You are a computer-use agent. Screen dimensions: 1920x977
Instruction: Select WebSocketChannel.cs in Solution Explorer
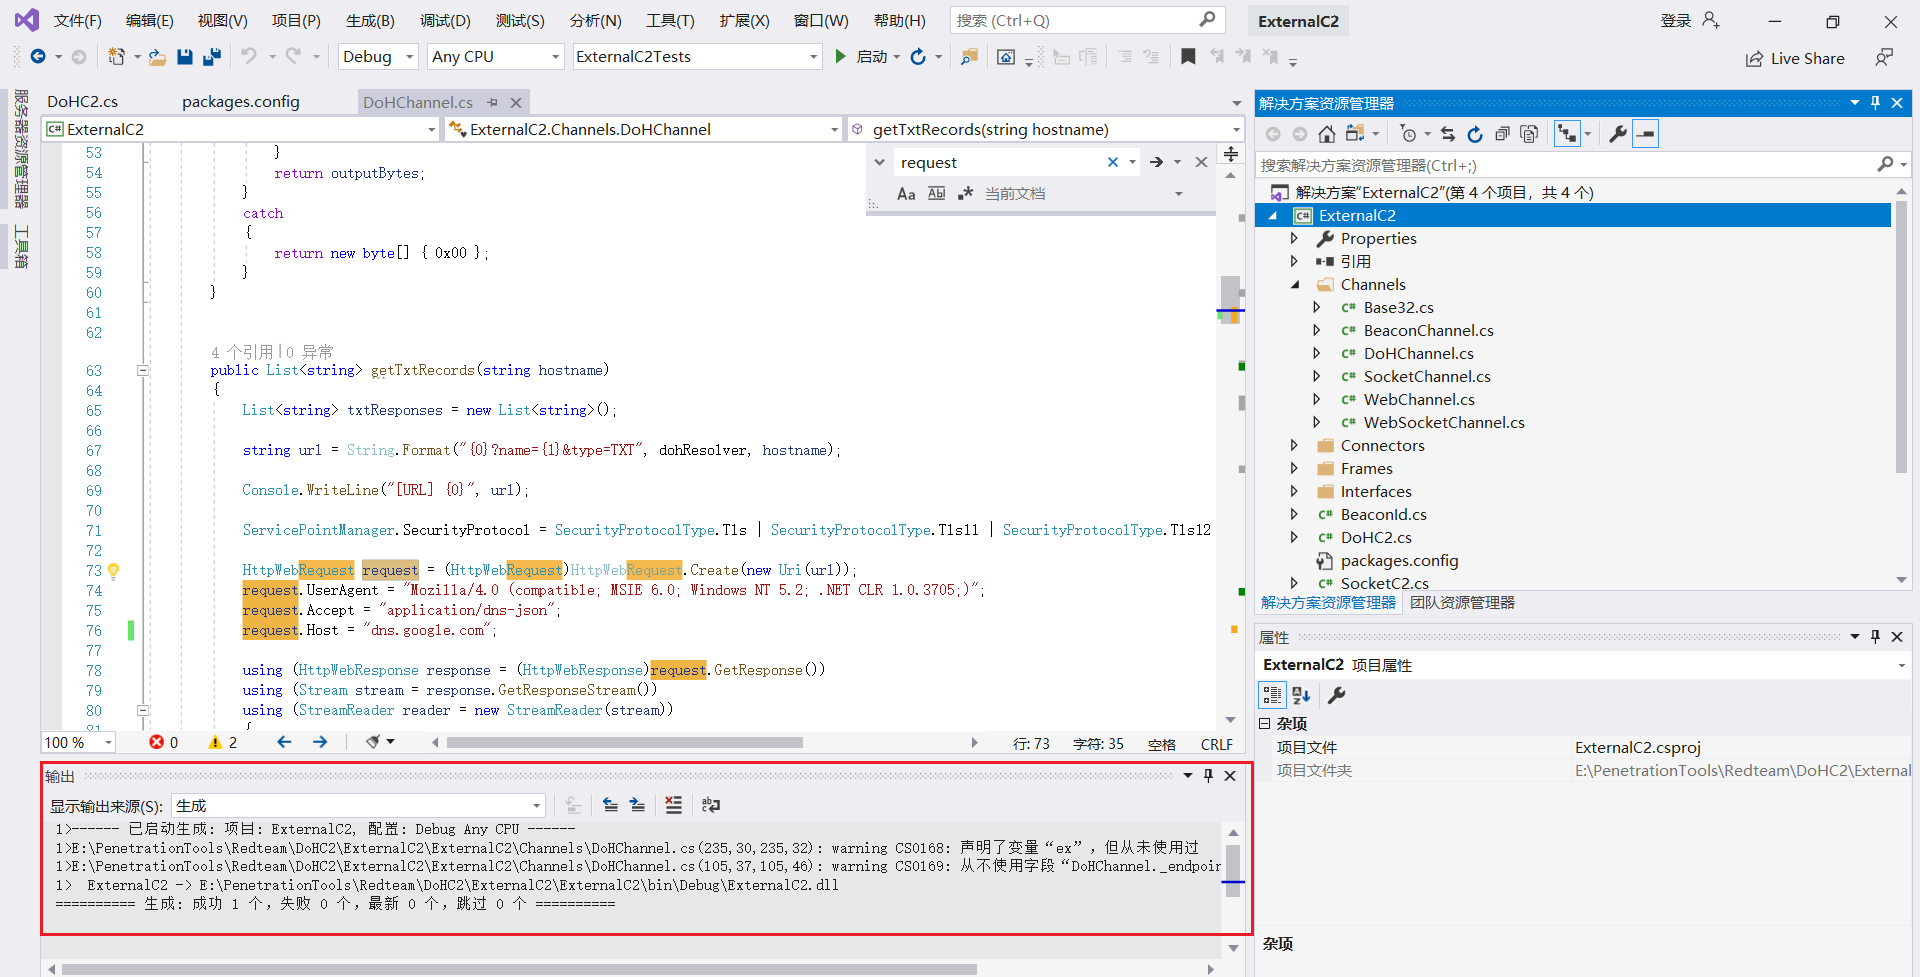[1444, 423]
